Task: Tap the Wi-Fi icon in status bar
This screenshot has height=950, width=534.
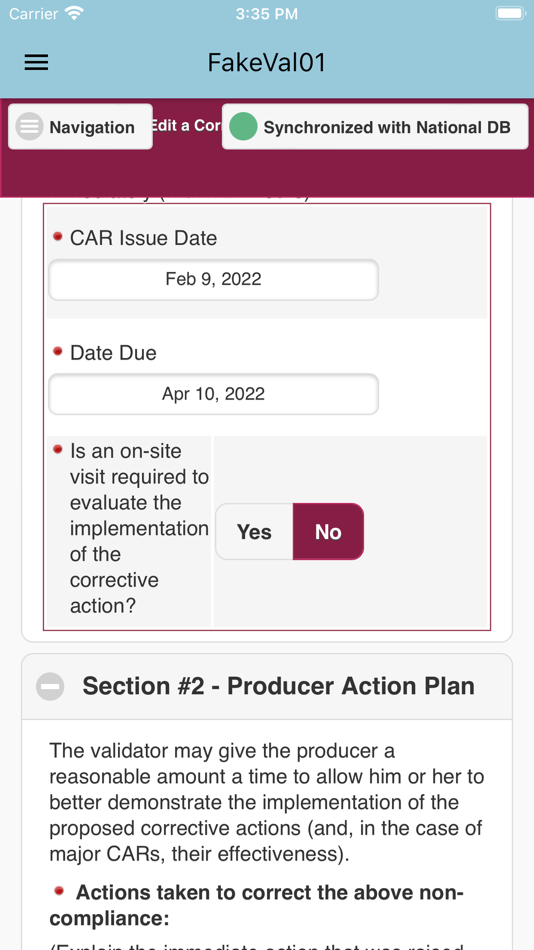Action: click(x=75, y=13)
